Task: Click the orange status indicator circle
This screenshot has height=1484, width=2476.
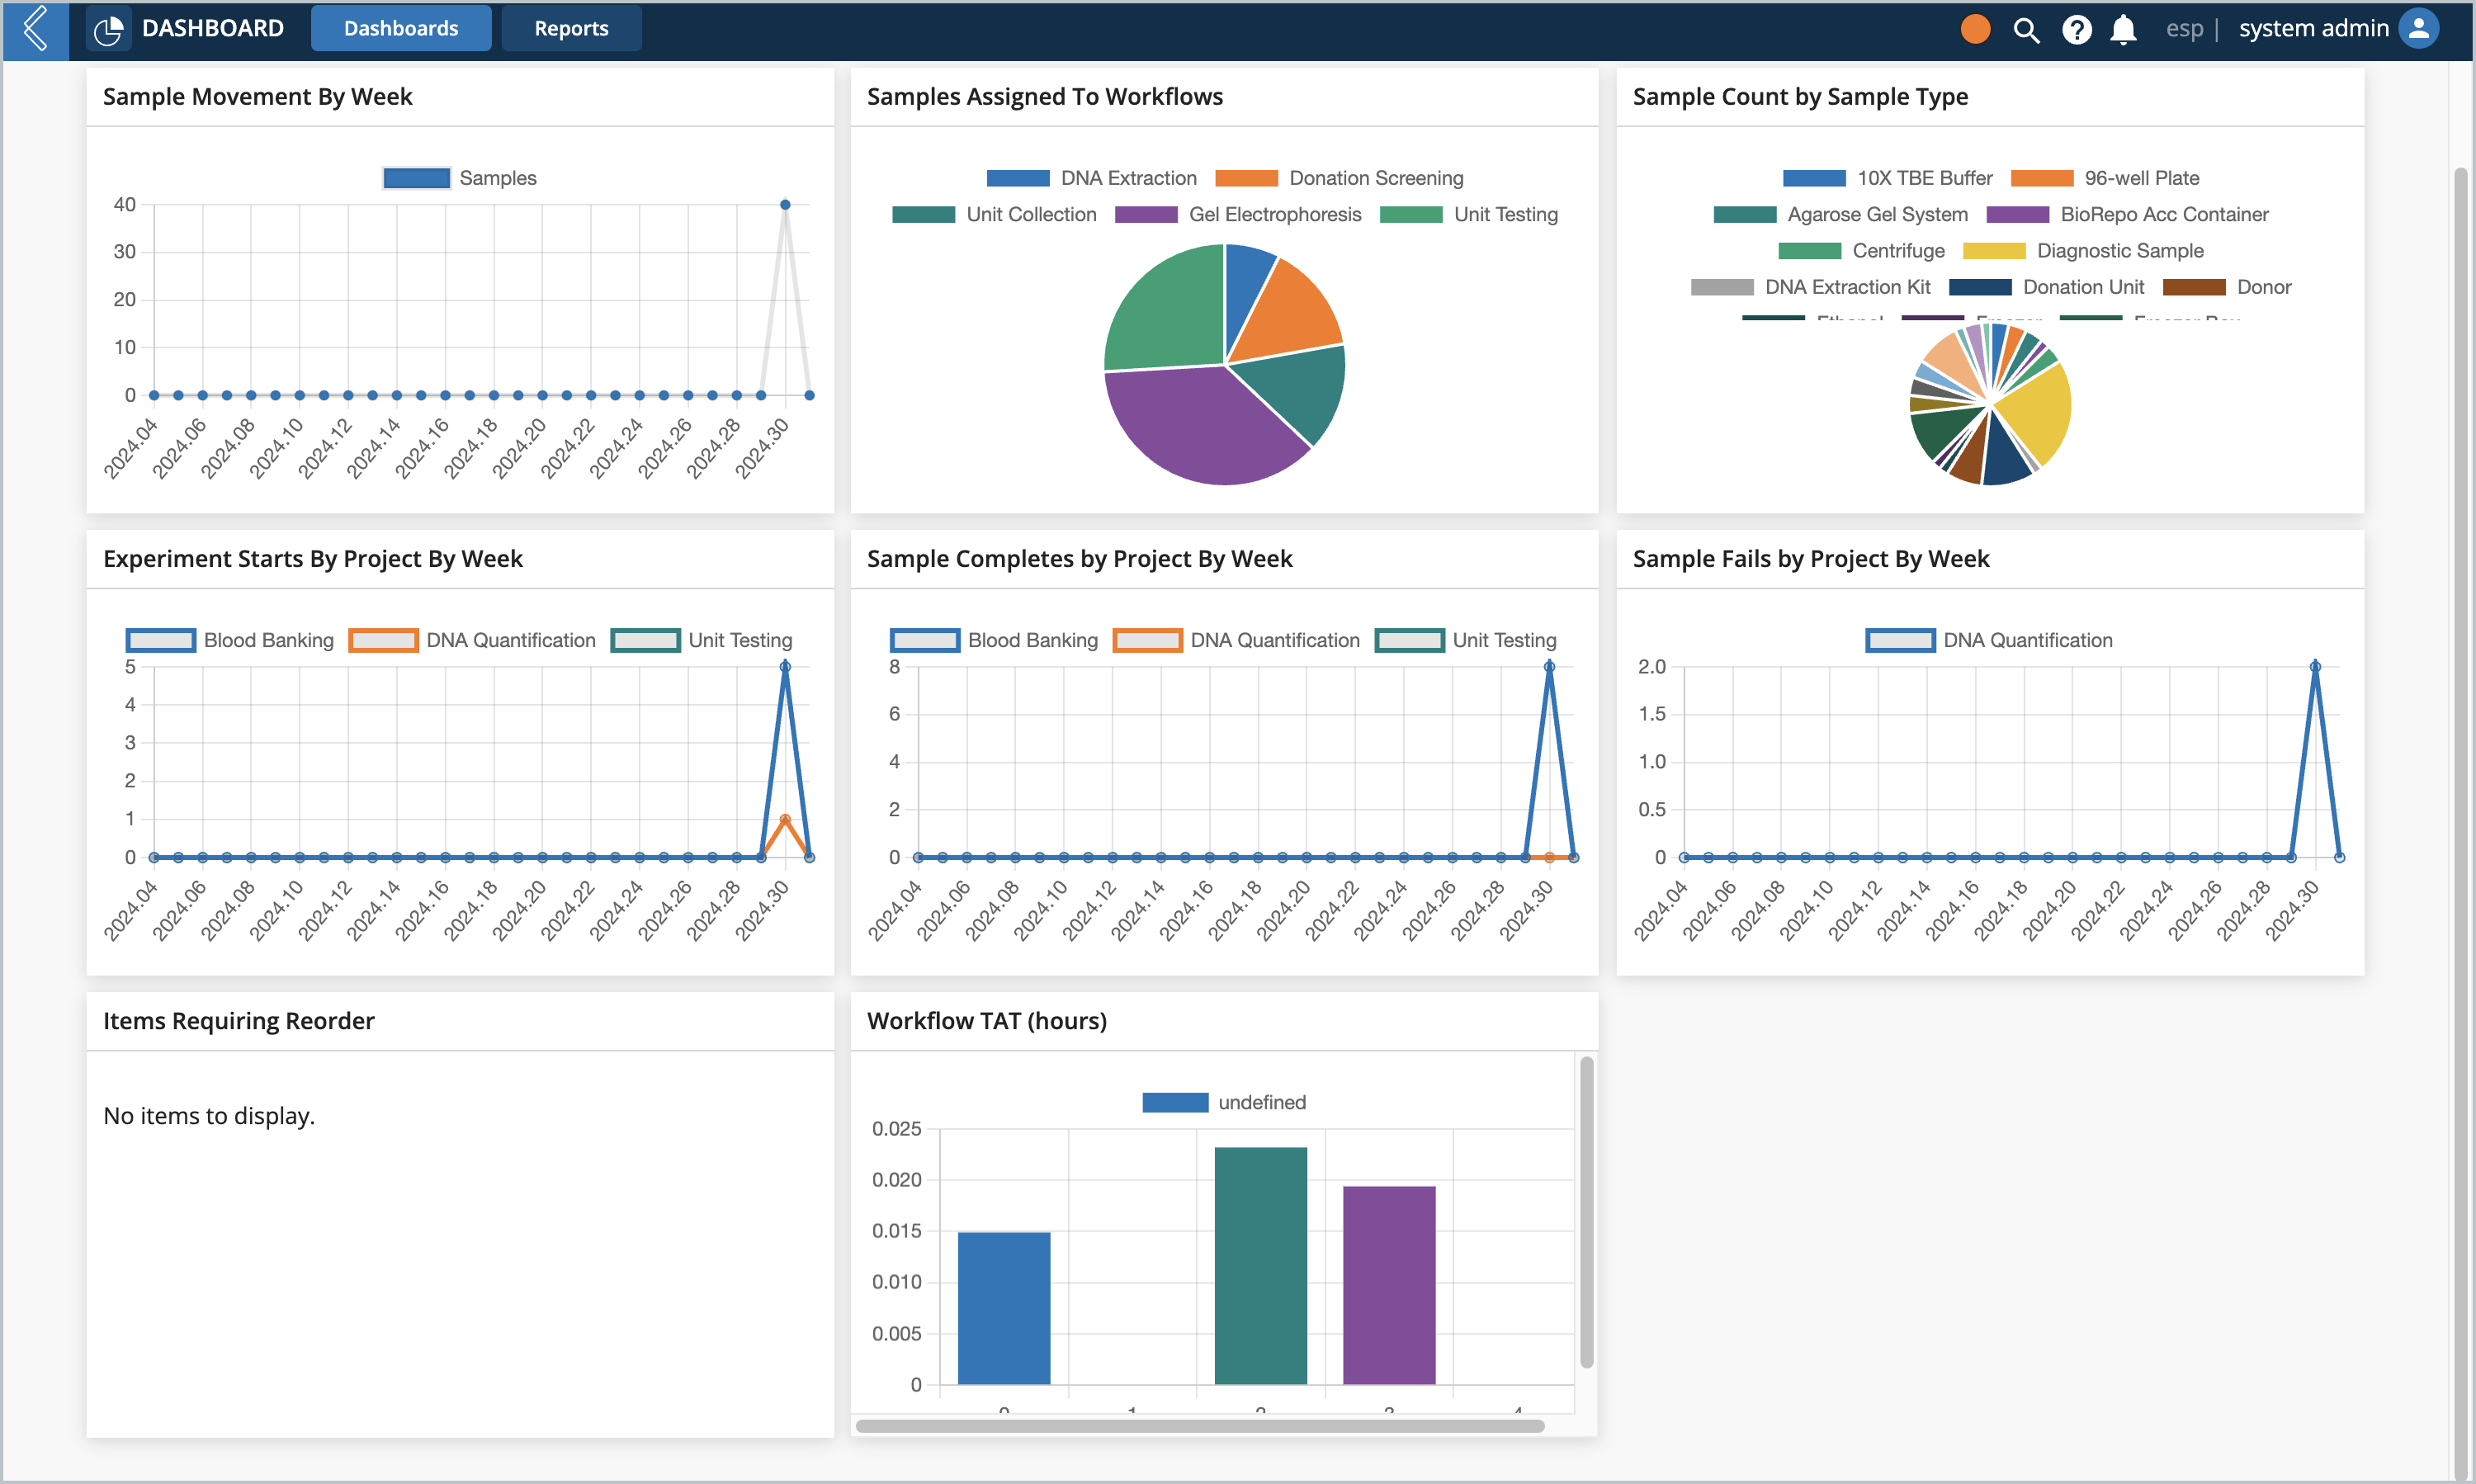Action: [x=1975, y=29]
